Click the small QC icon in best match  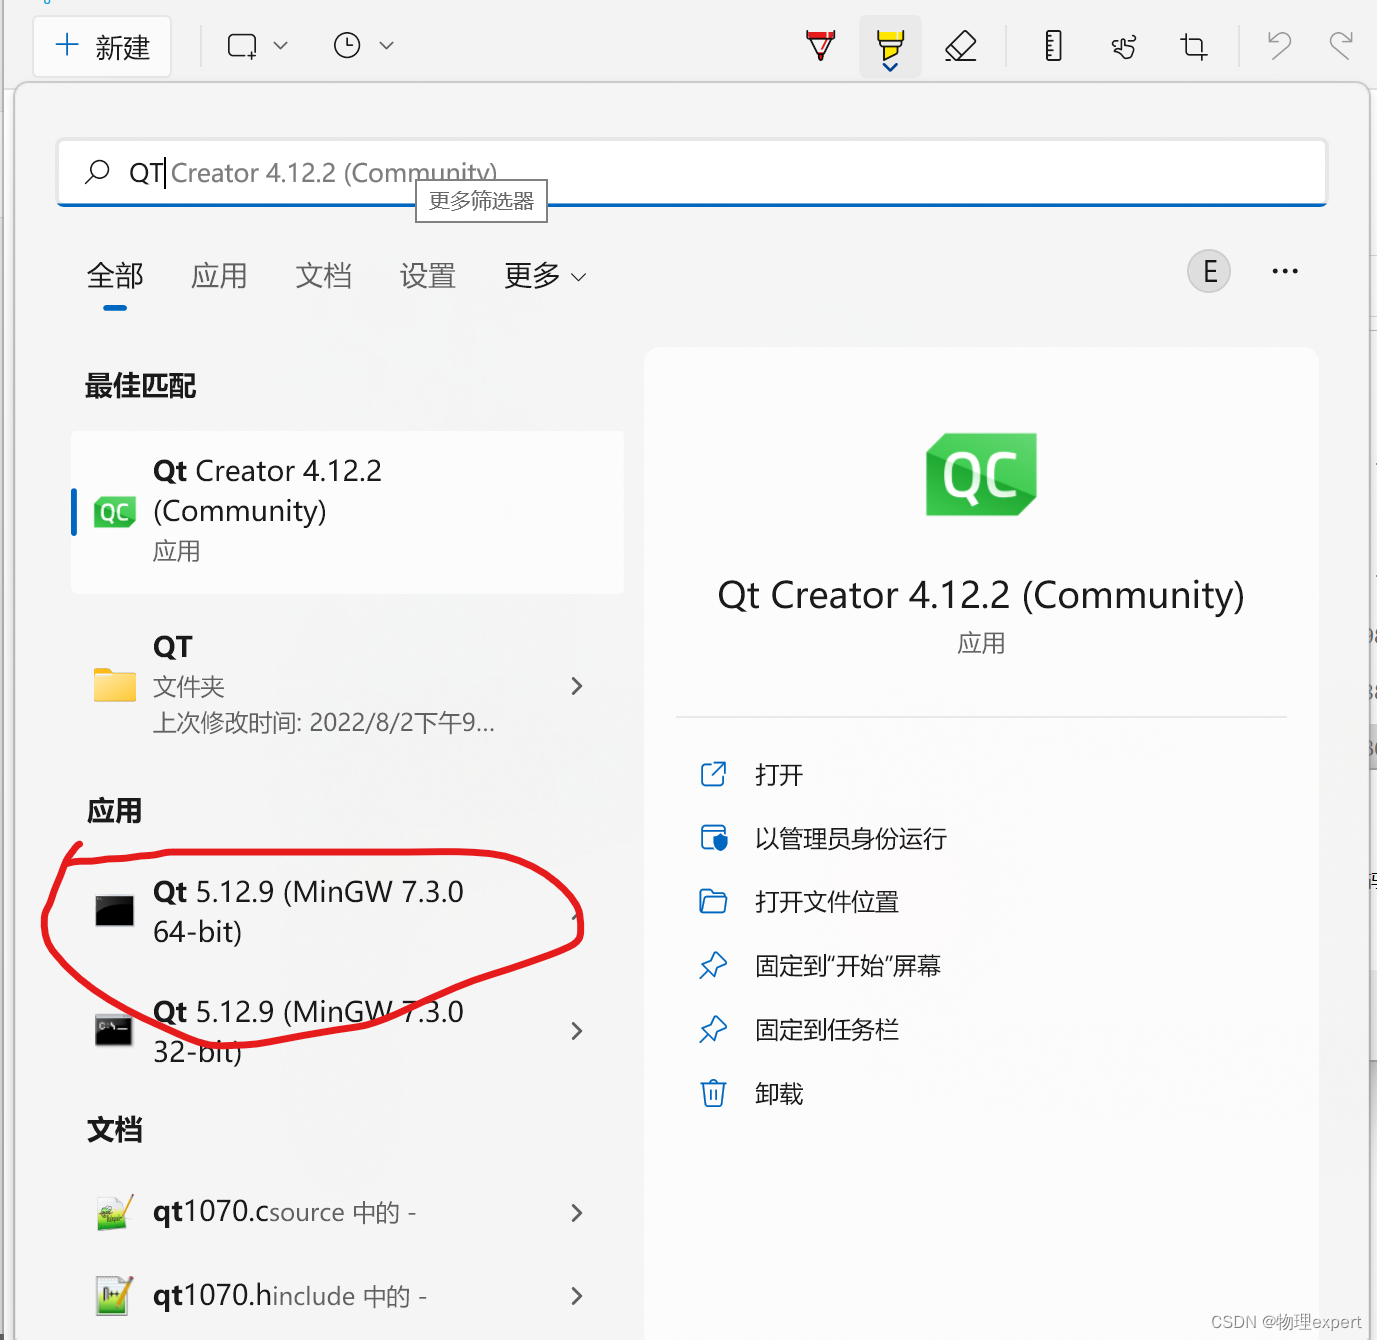point(115,512)
